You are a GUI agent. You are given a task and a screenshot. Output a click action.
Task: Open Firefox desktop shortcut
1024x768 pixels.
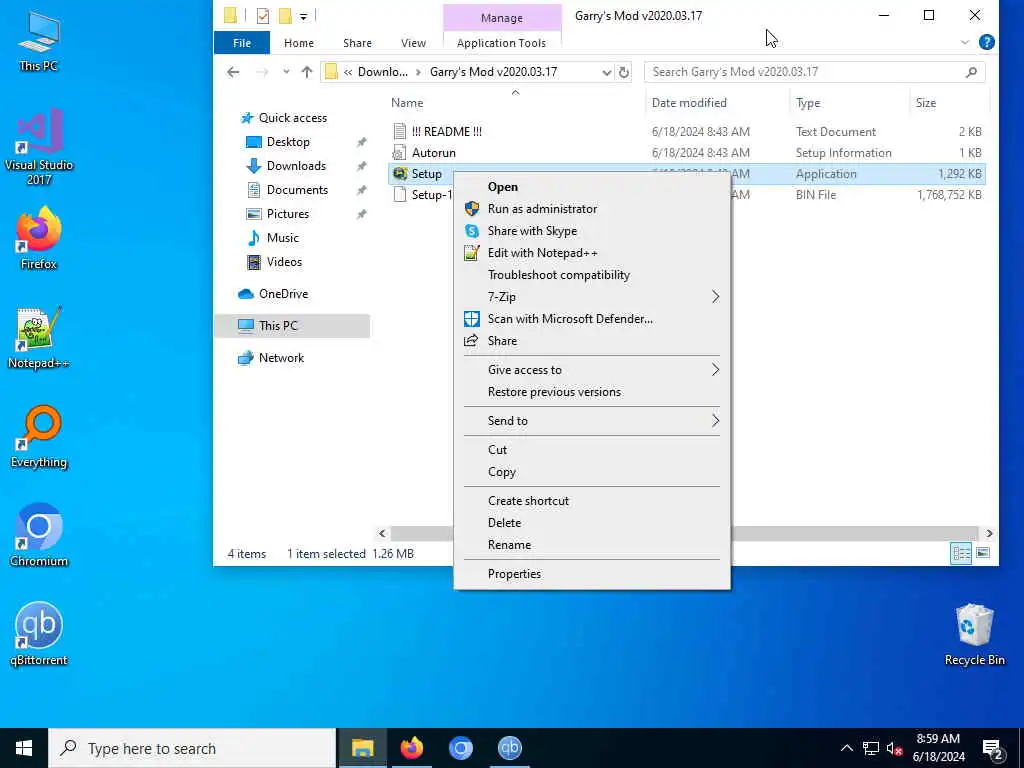(39, 238)
